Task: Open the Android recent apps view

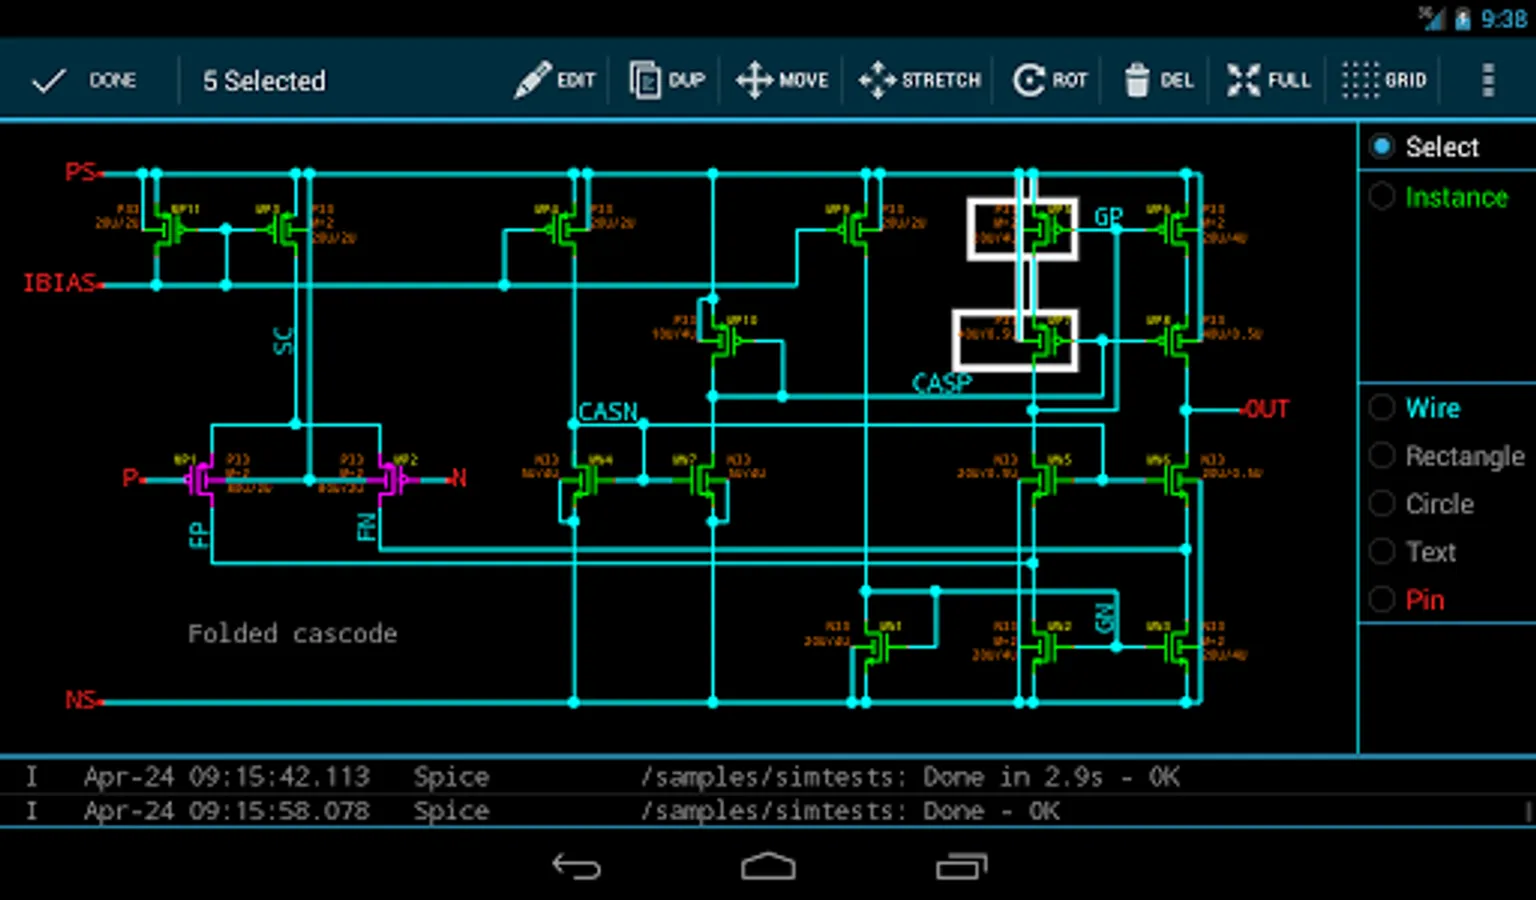Action: tap(961, 866)
